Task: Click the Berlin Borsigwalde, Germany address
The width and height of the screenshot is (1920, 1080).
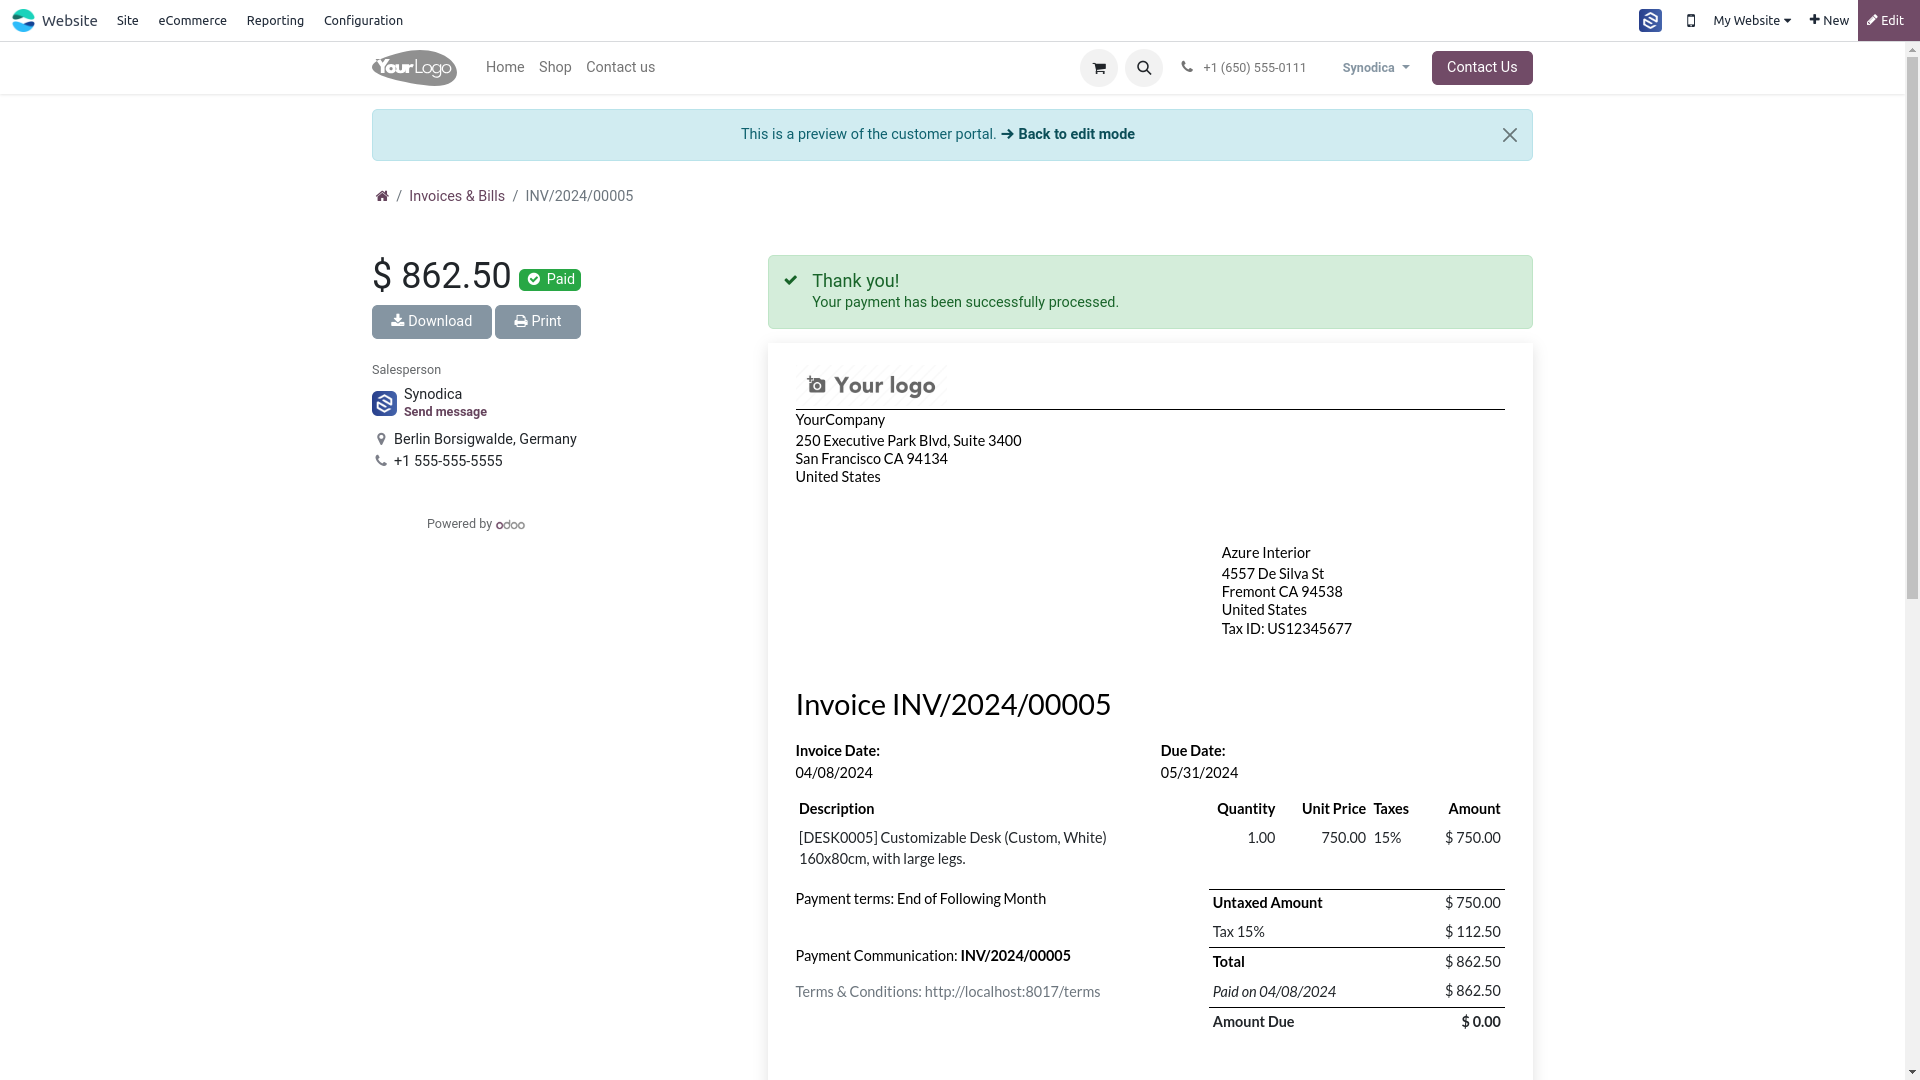Action: tap(485, 439)
